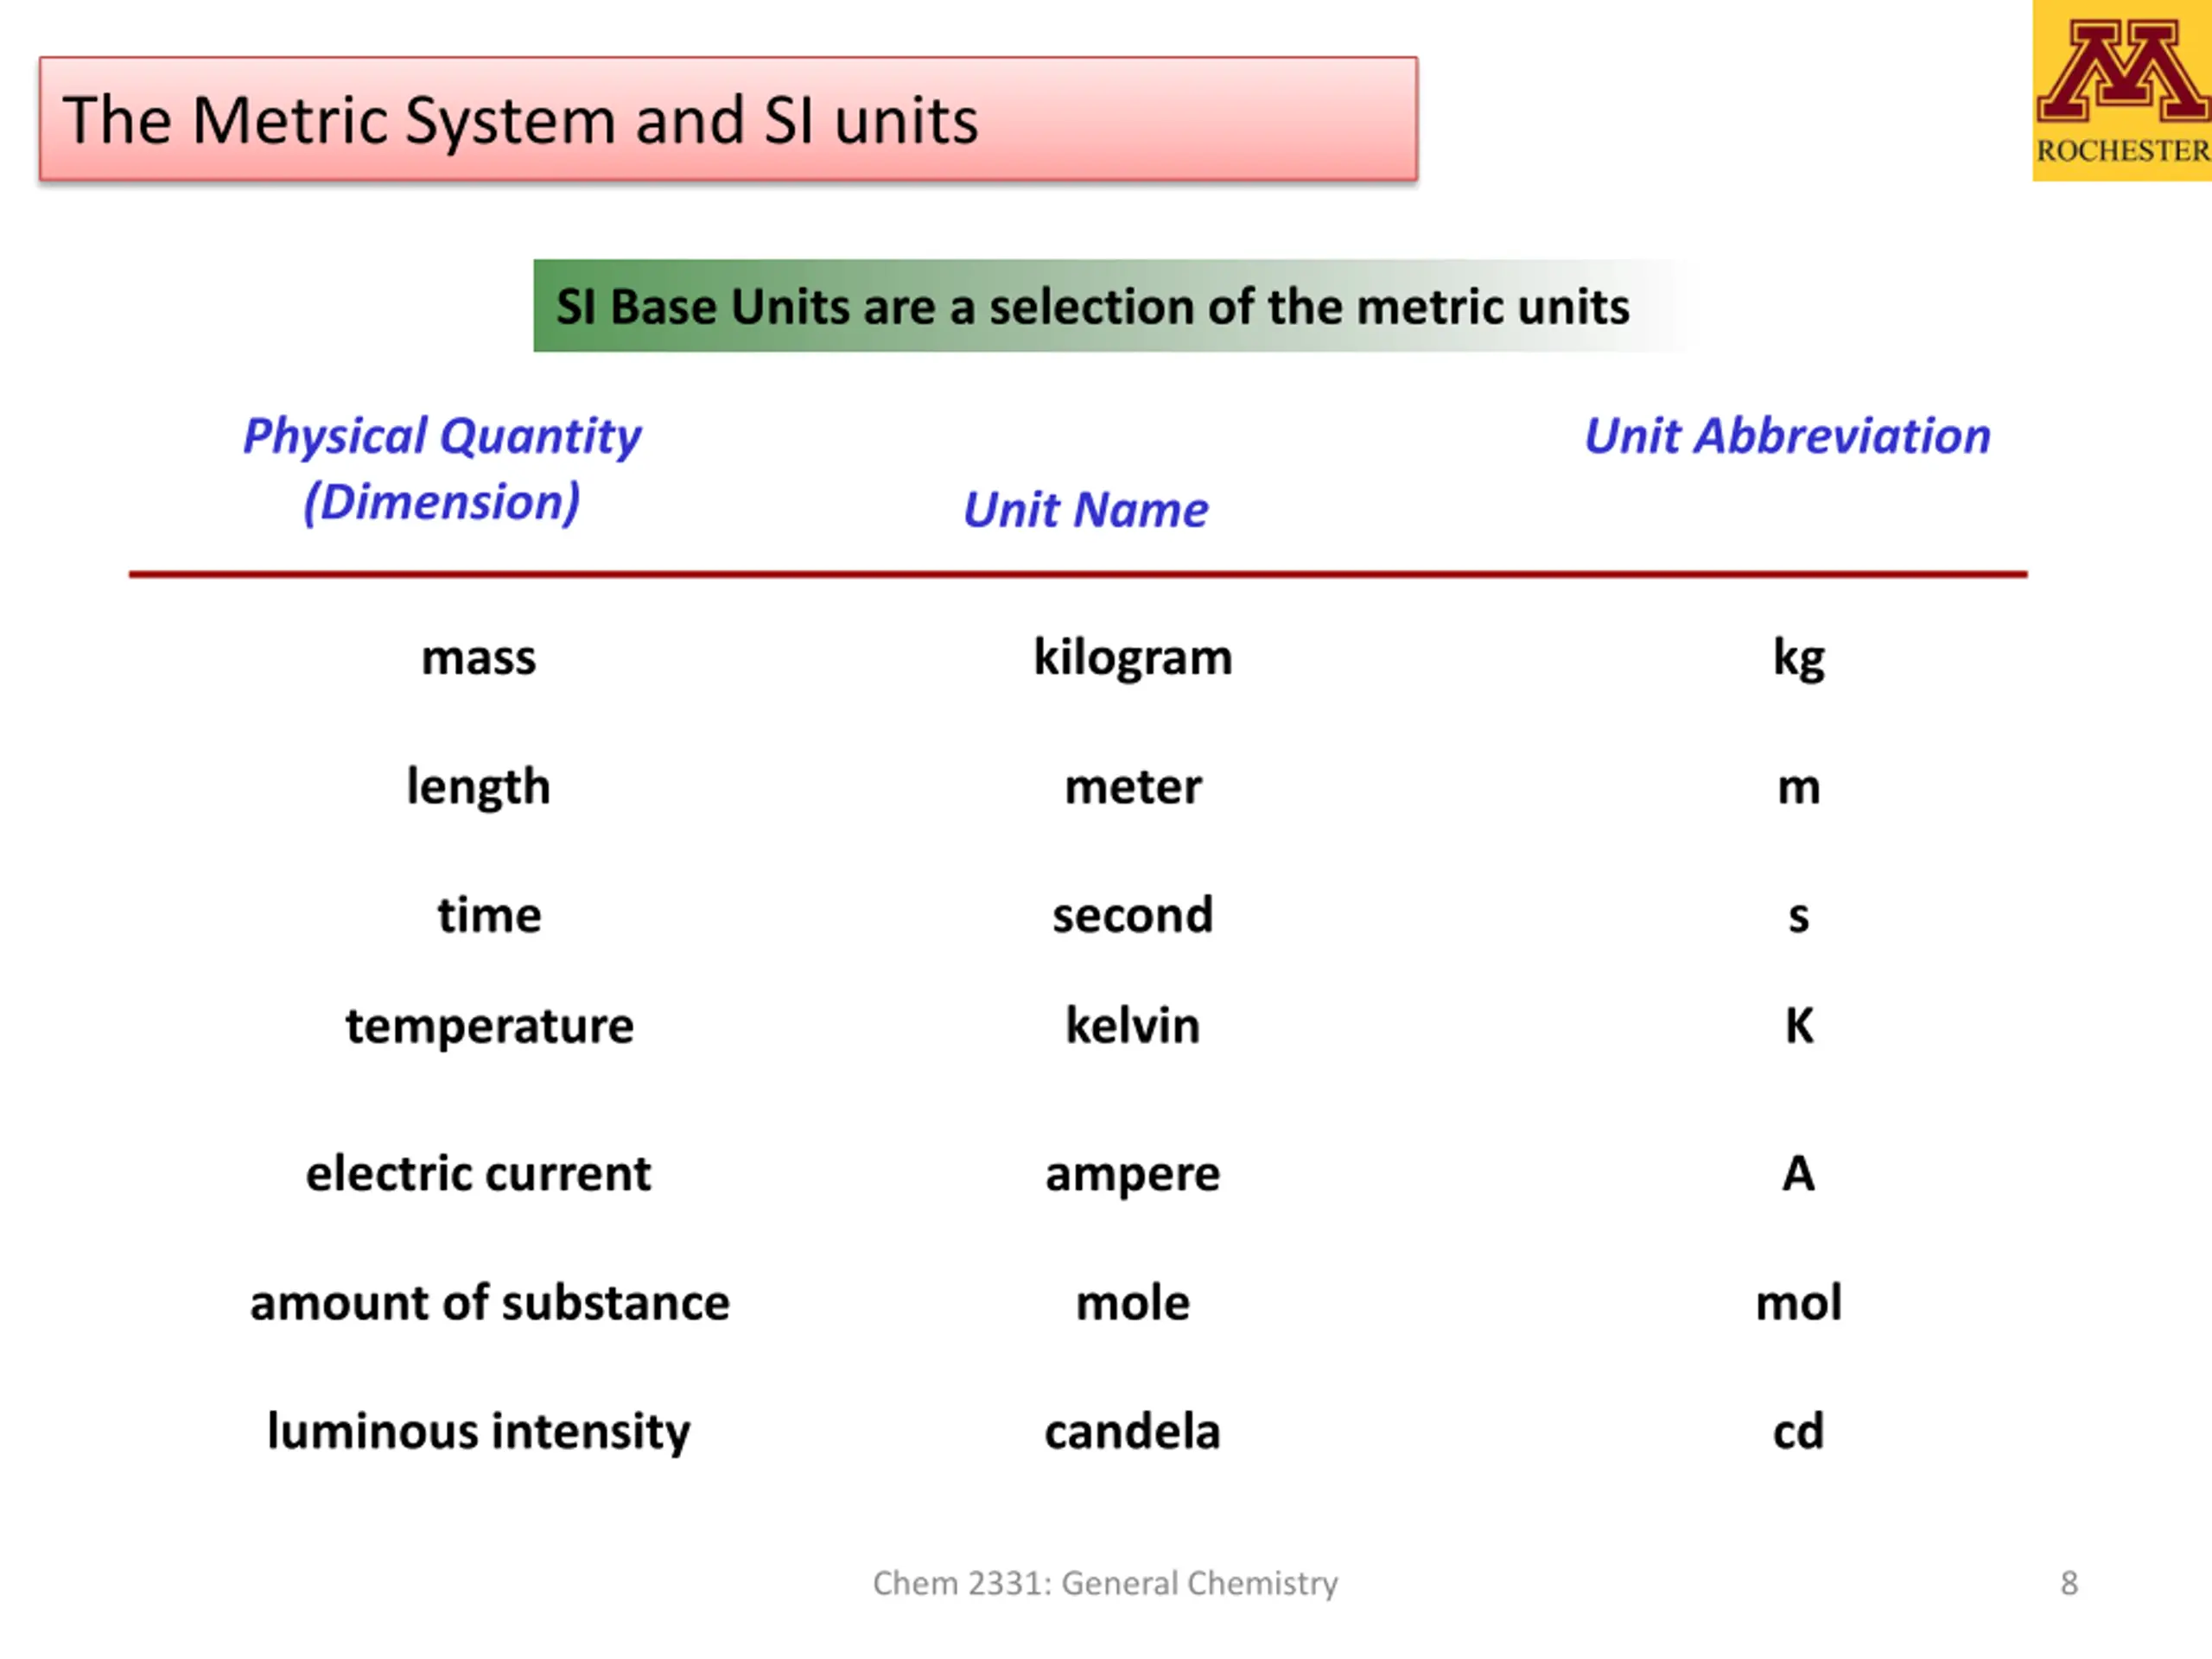Select the 'kg' abbreviation
This screenshot has width=2212, height=1659.
click(x=1798, y=658)
